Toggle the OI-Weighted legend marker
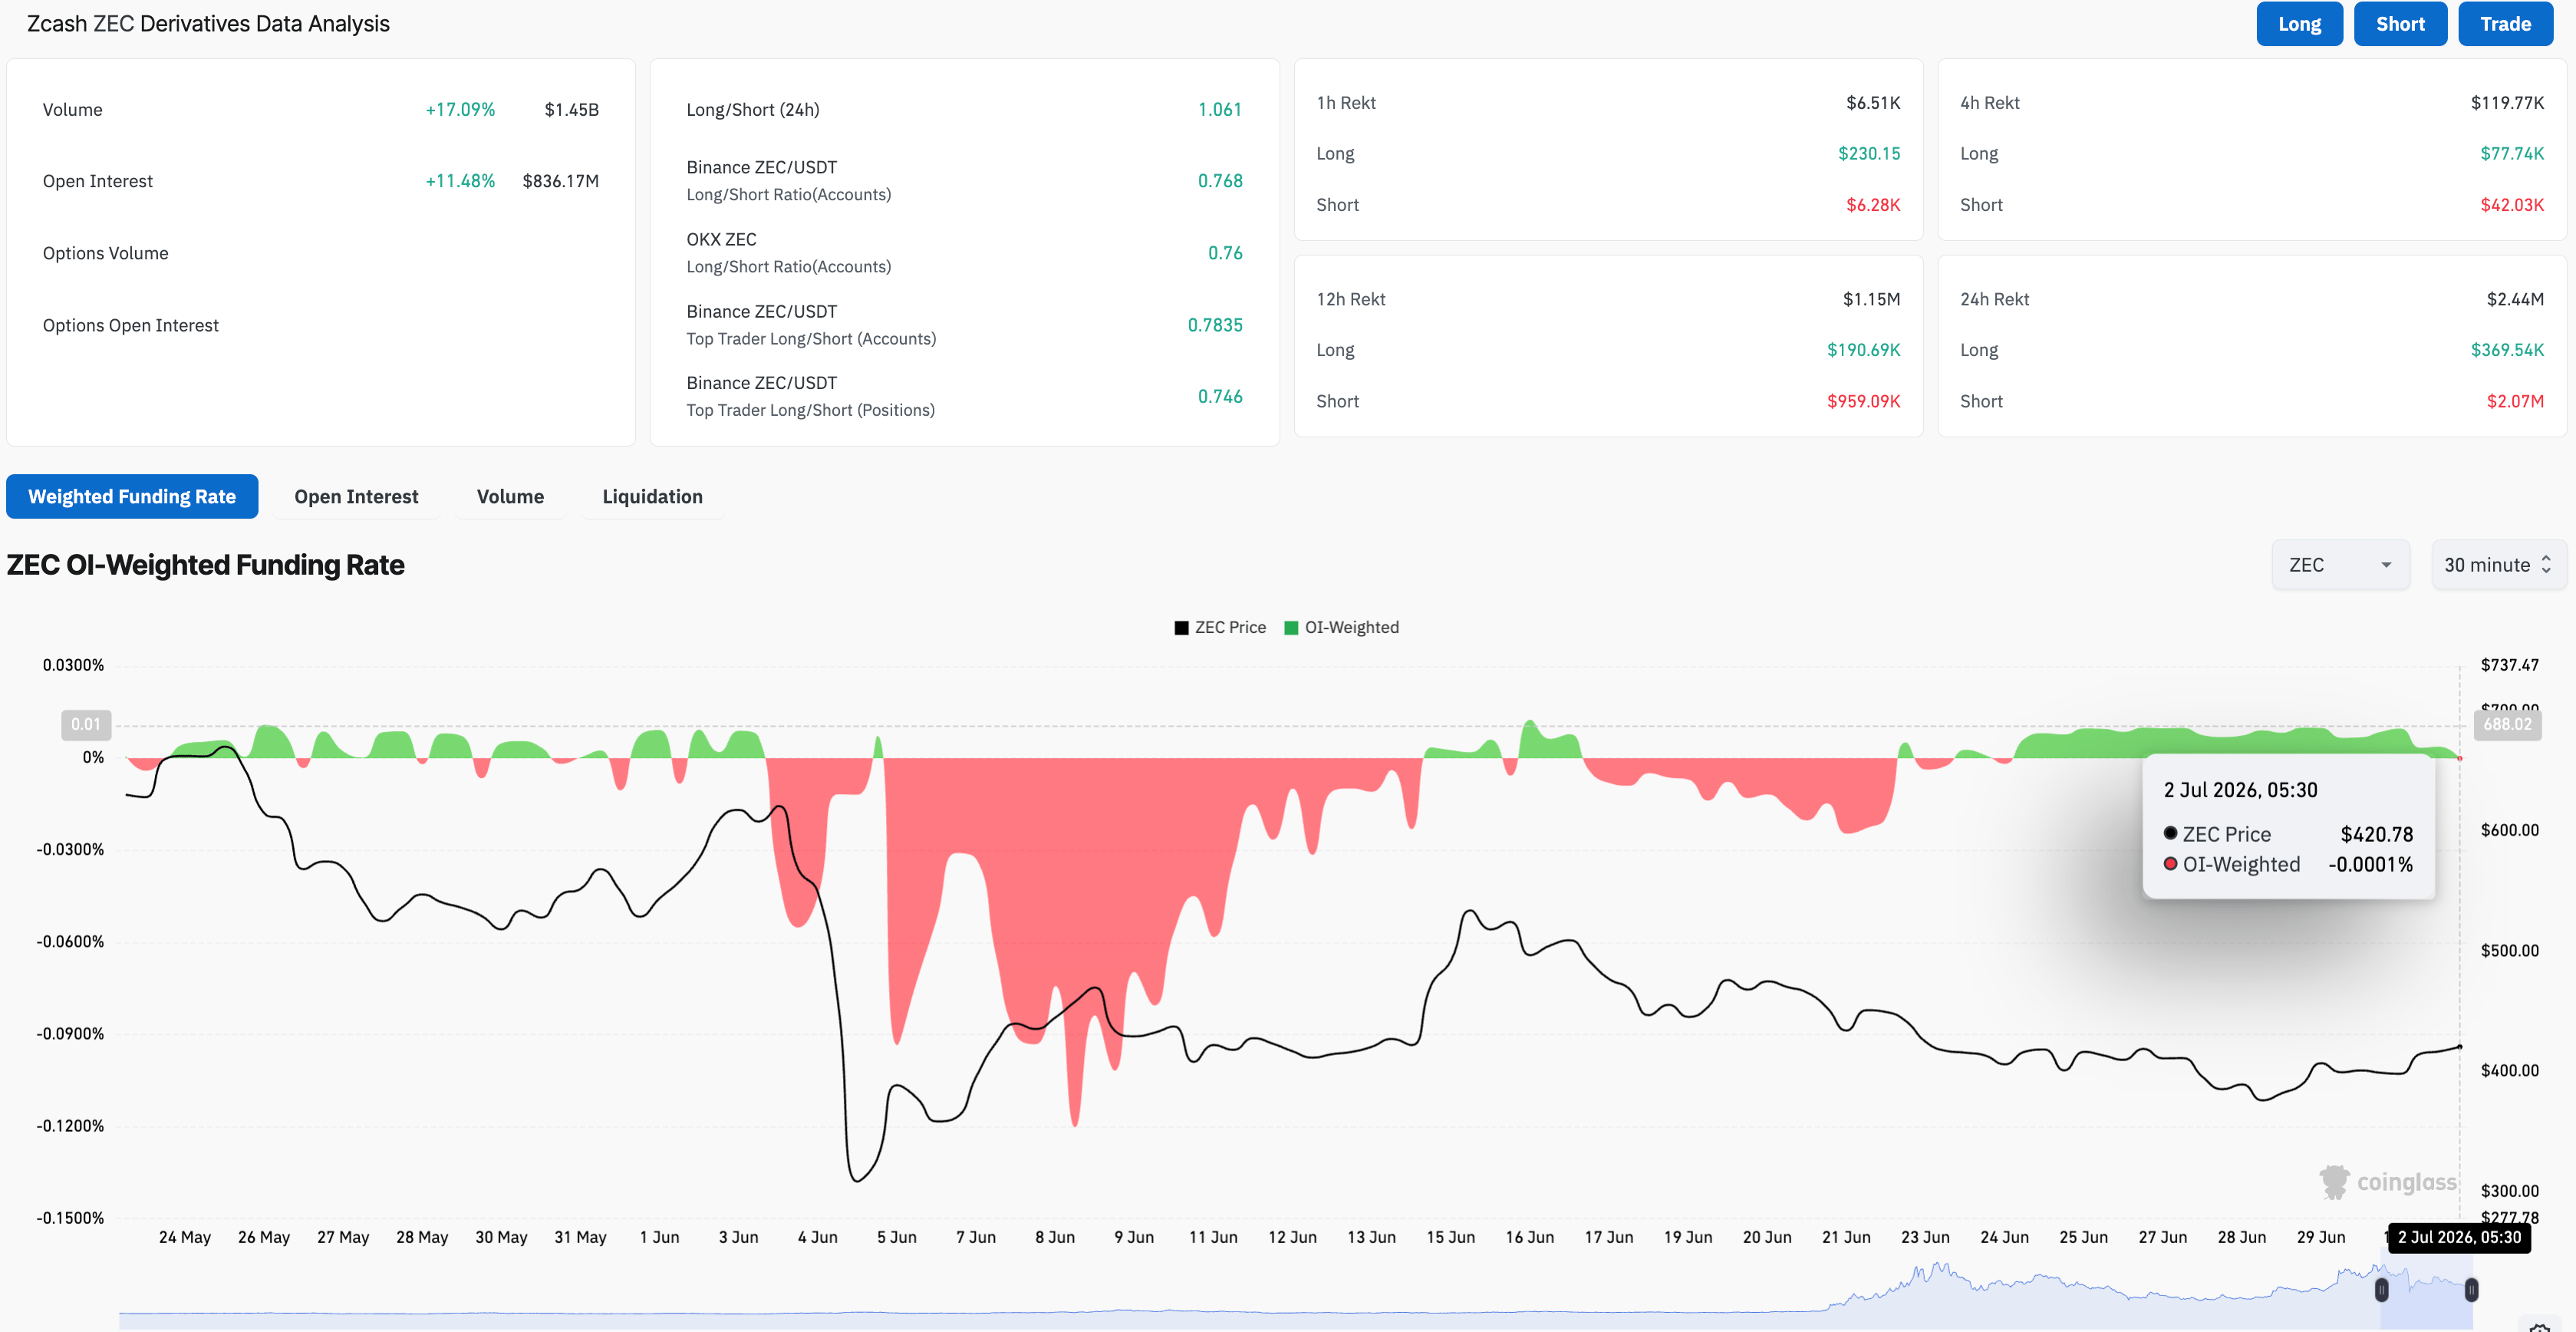The image size is (2576, 1332). point(1291,628)
